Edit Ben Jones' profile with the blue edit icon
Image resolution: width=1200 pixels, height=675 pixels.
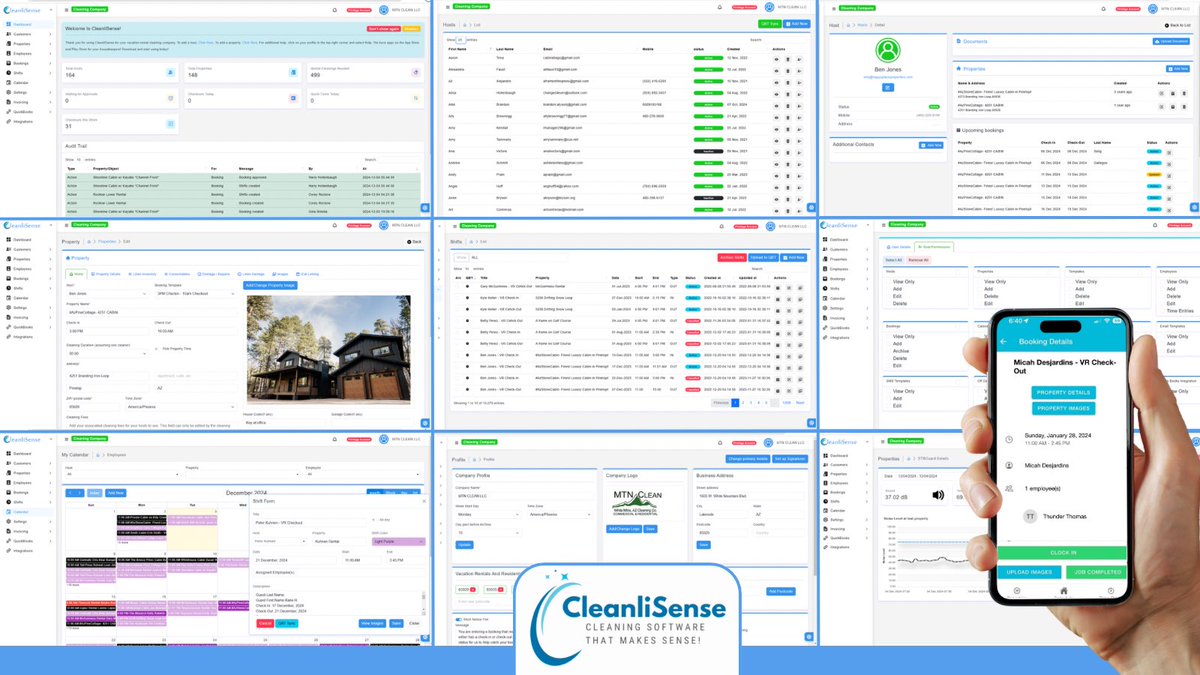[x=888, y=87]
